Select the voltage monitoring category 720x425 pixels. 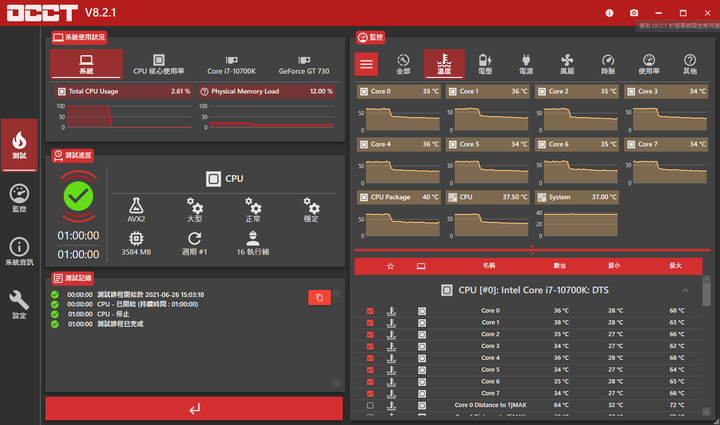tap(485, 64)
